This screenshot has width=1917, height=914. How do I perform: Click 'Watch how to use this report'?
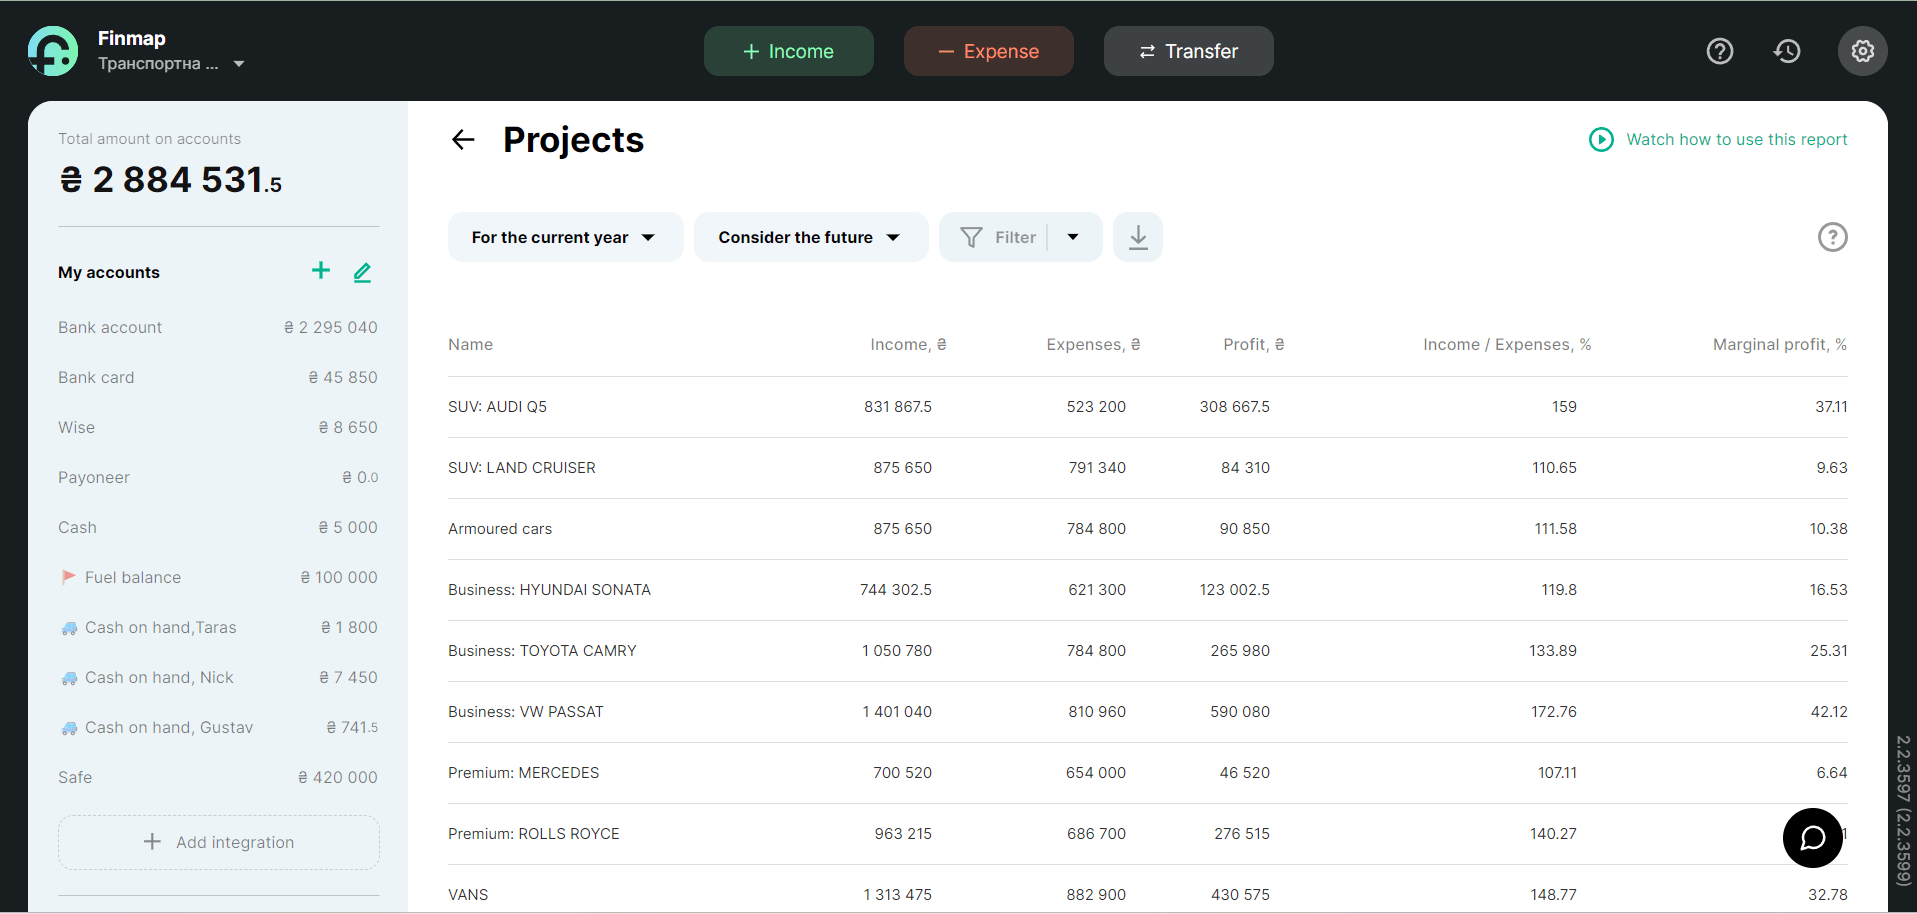1736,139
